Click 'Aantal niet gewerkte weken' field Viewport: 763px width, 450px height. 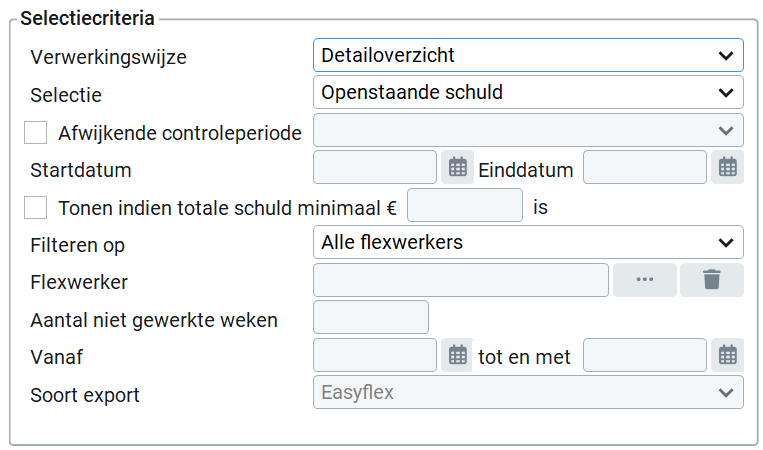(371, 317)
